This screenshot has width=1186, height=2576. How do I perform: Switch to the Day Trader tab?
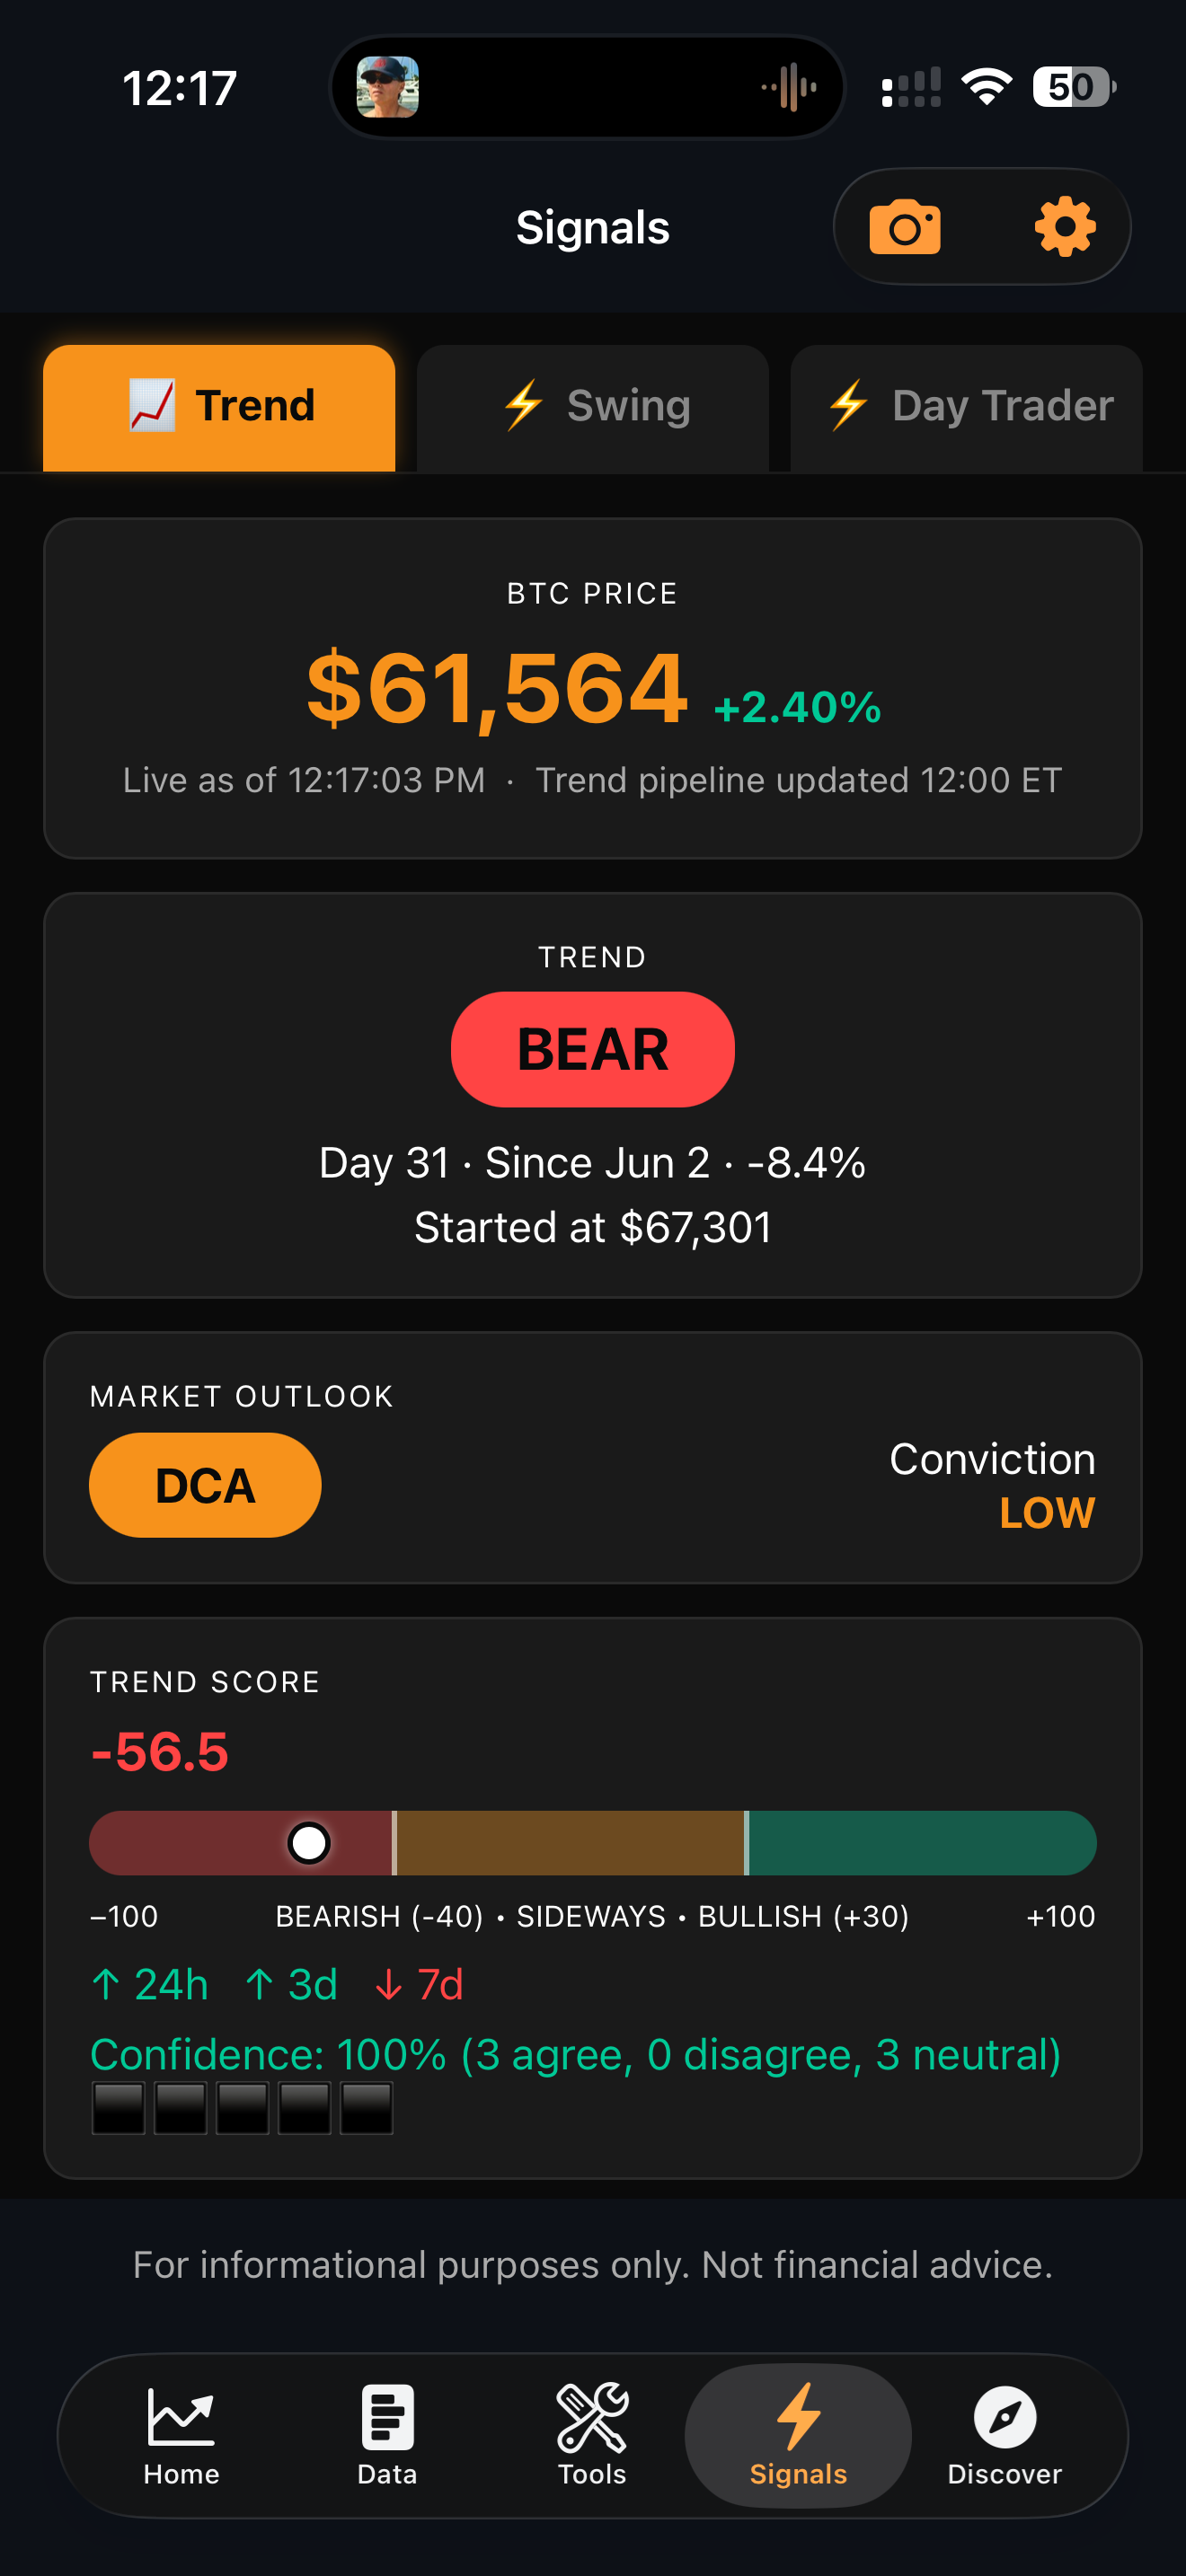coord(966,407)
